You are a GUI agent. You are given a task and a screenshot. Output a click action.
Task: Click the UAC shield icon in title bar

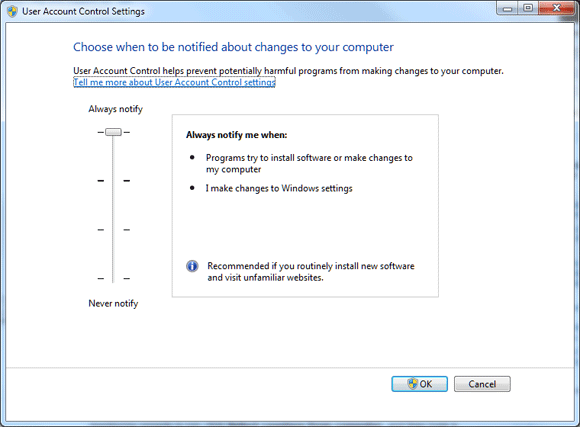point(12,11)
